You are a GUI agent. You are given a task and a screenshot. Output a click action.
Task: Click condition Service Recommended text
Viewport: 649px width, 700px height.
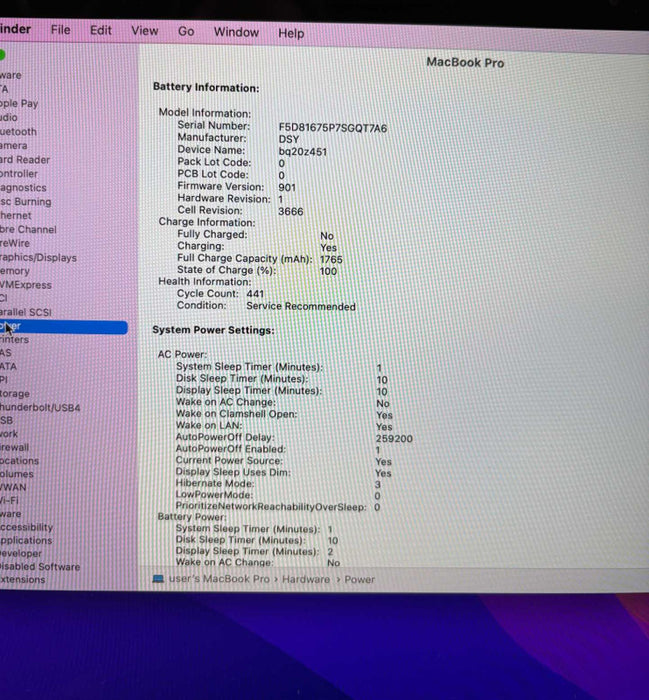pos(301,306)
